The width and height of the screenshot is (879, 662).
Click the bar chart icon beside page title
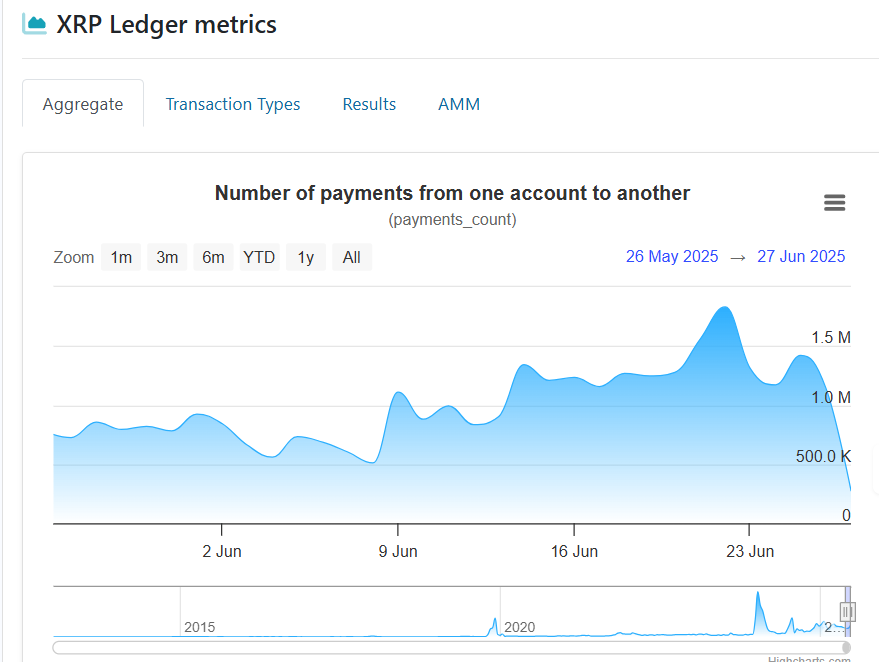(x=35, y=22)
